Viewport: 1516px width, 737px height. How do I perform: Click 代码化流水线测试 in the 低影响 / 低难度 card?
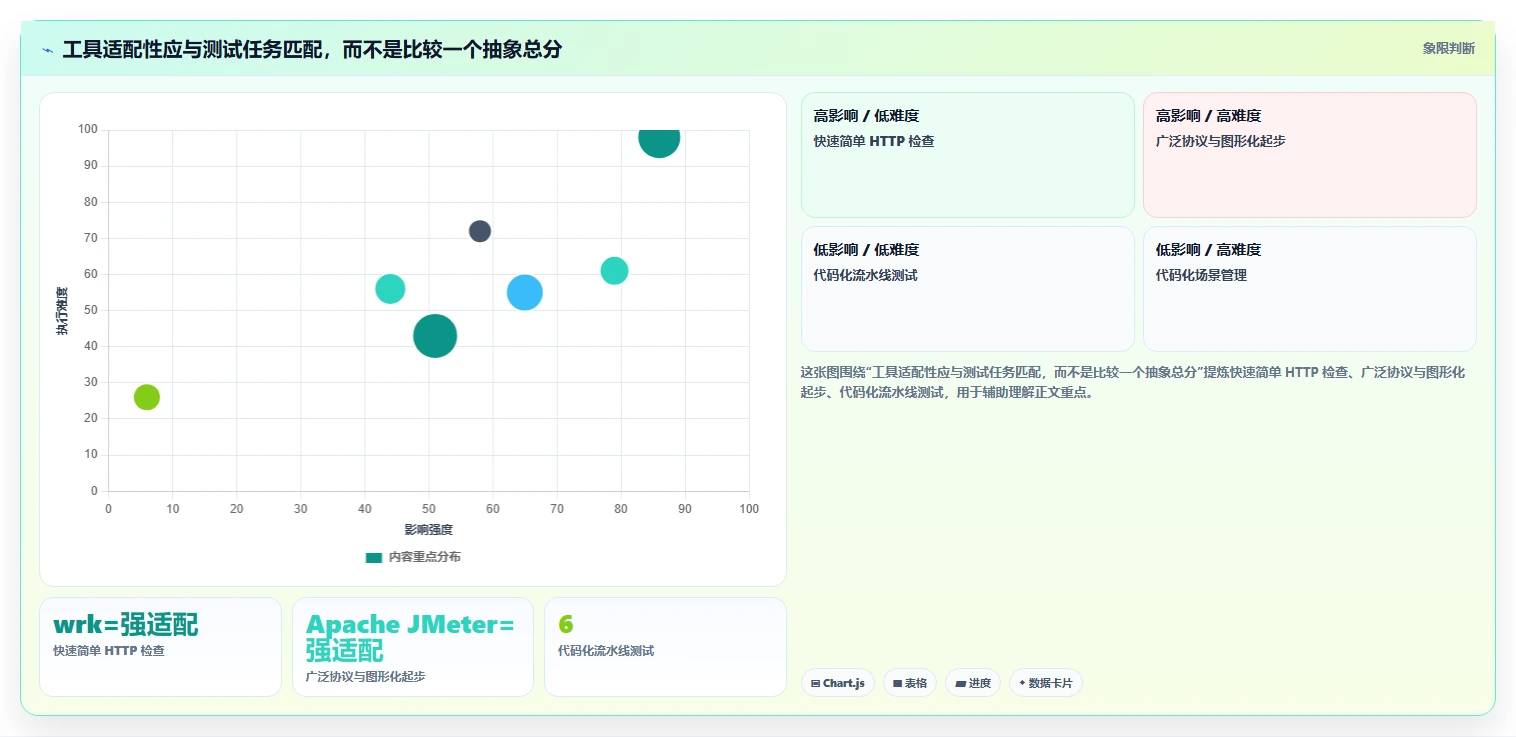point(865,276)
